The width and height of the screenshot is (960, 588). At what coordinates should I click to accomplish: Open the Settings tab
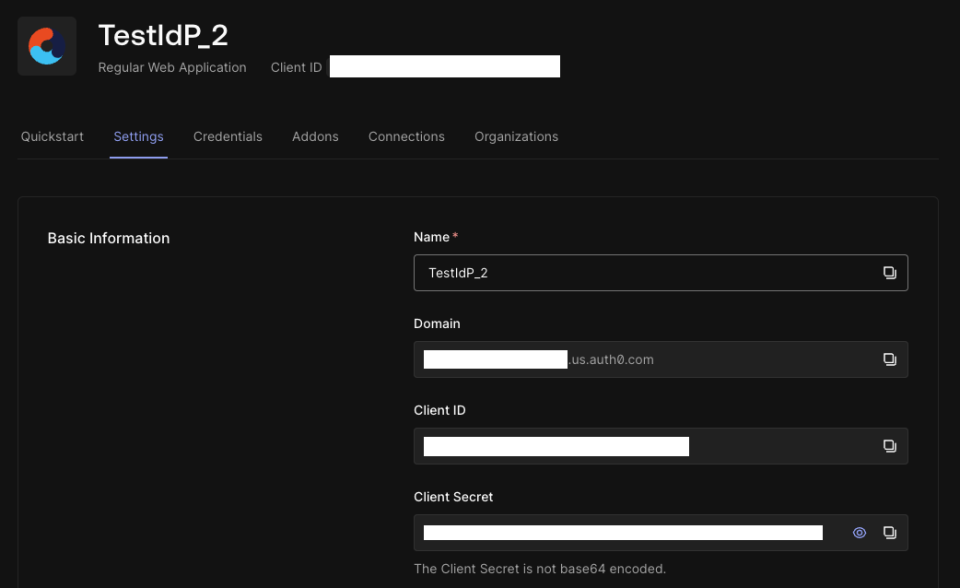click(138, 136)
